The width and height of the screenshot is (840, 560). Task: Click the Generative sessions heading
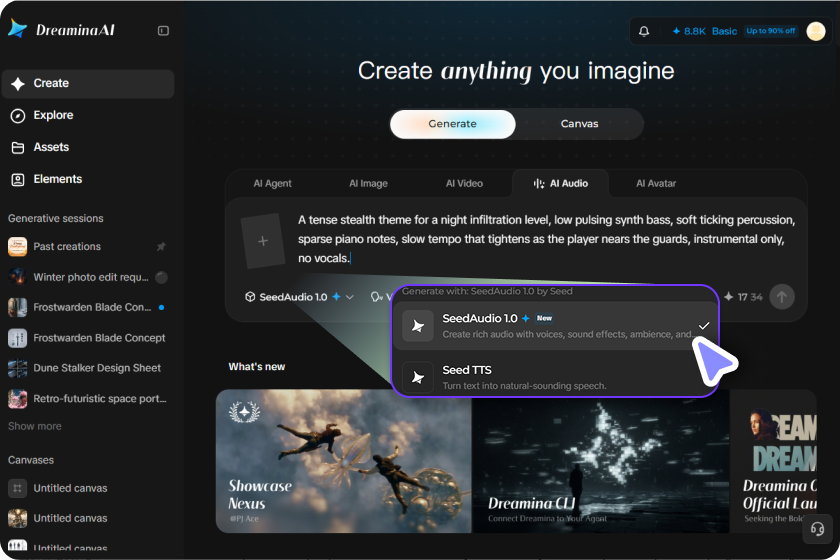56,219
